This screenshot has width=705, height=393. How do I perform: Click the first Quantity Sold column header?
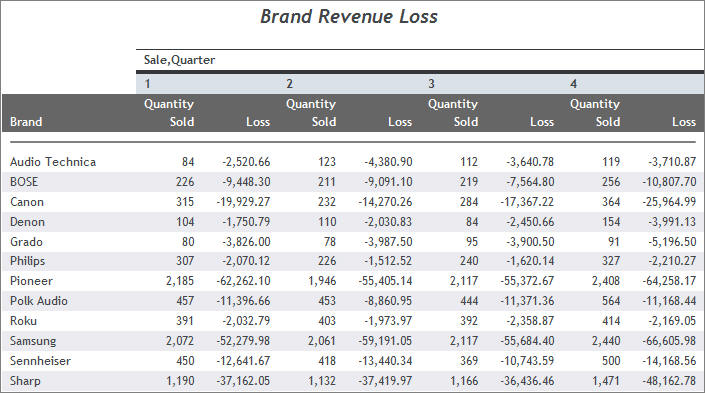169,113
